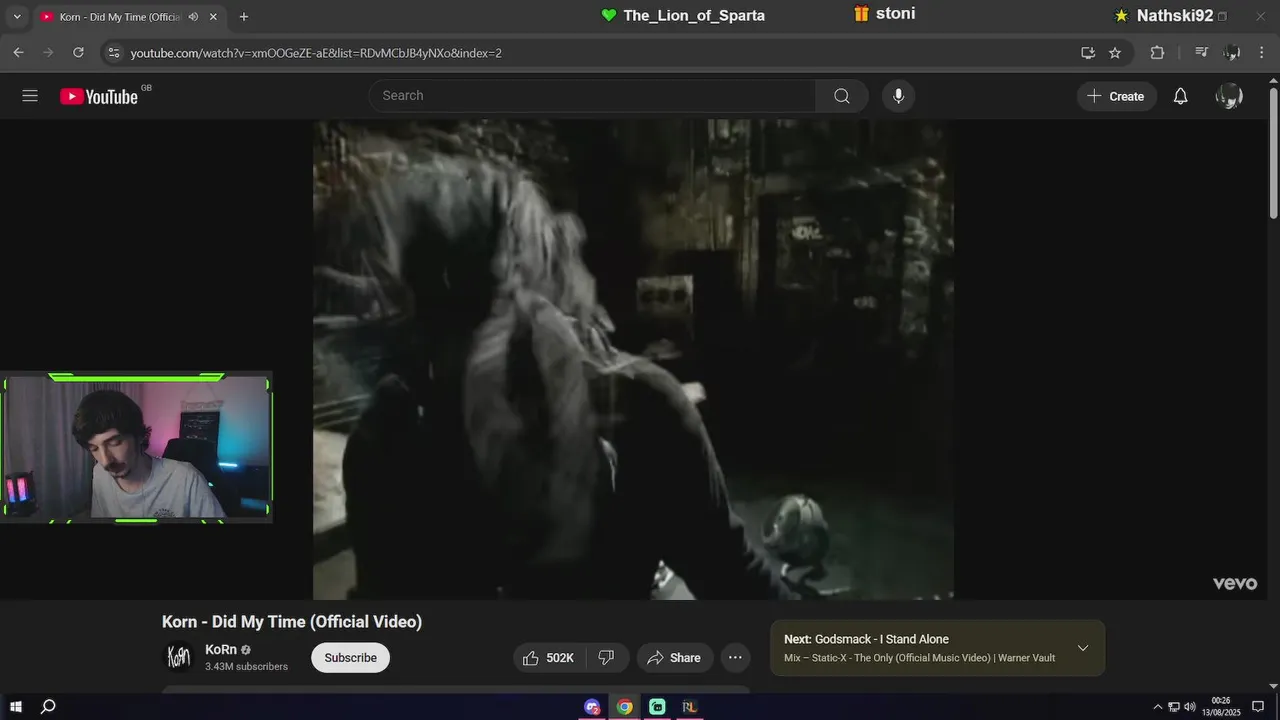Viewport: 1280px width, 720px height.
Task: Switch to Chrome in the taskbar
Action: click(x=625, y=707)
